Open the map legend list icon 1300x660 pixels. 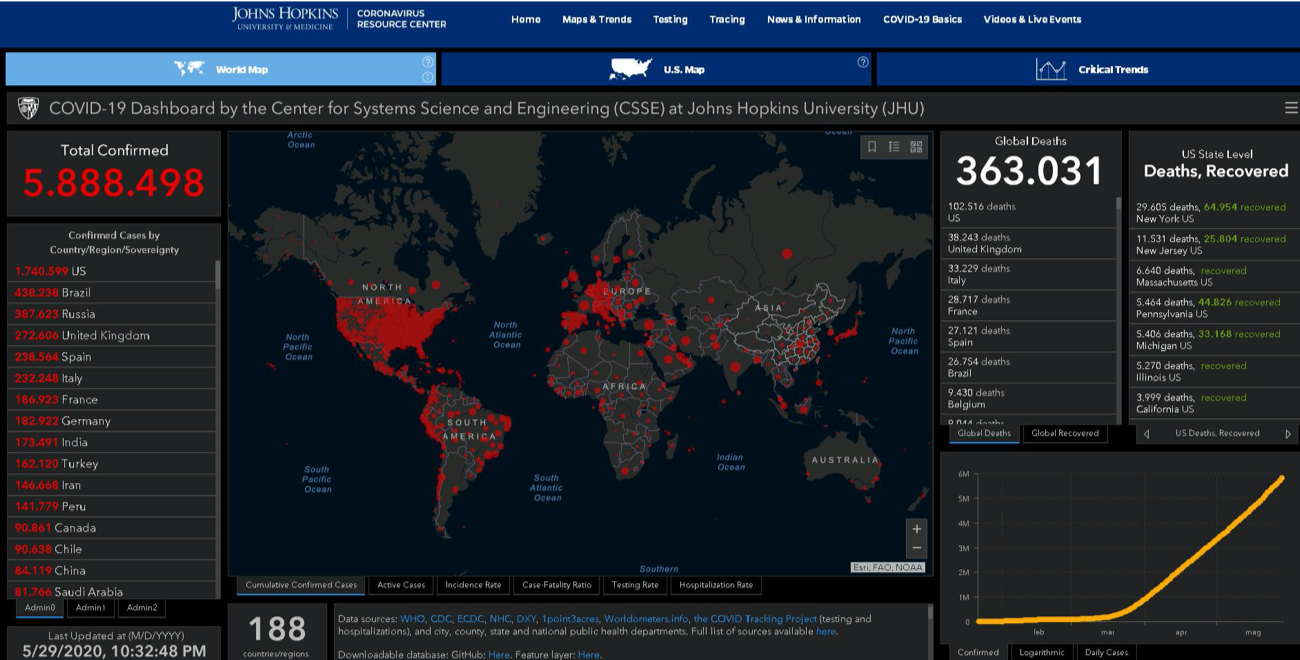tap(894, 147)
